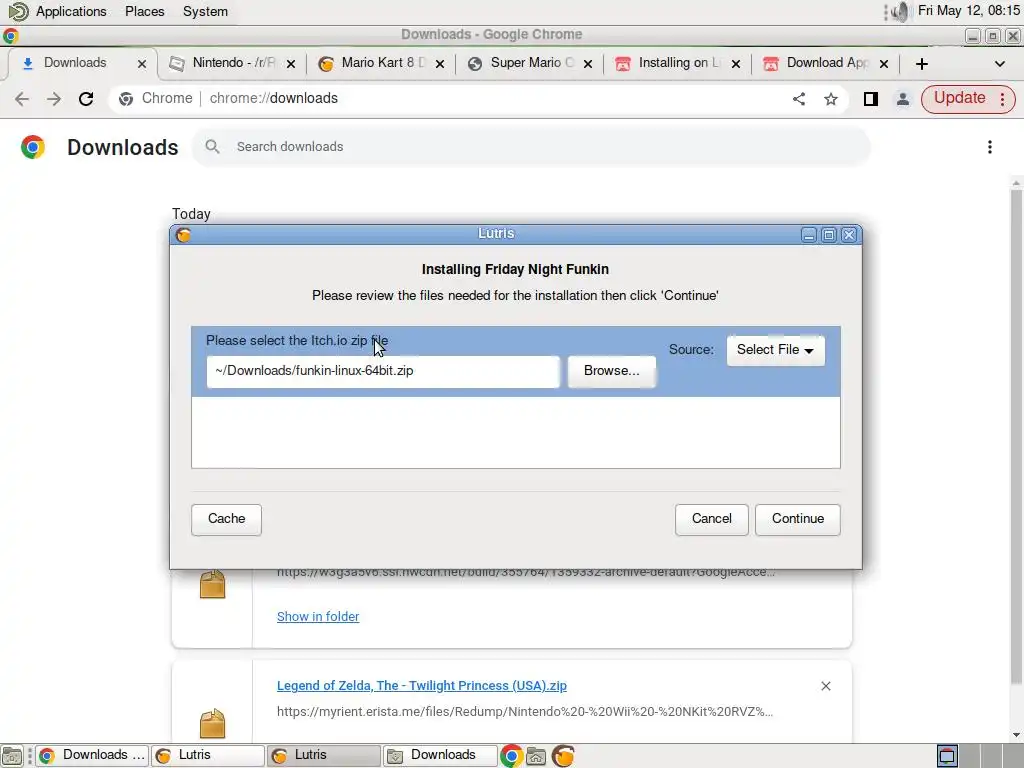
Task: Launch Lutris from bottom panel icon
Action: tap(563, 756)
